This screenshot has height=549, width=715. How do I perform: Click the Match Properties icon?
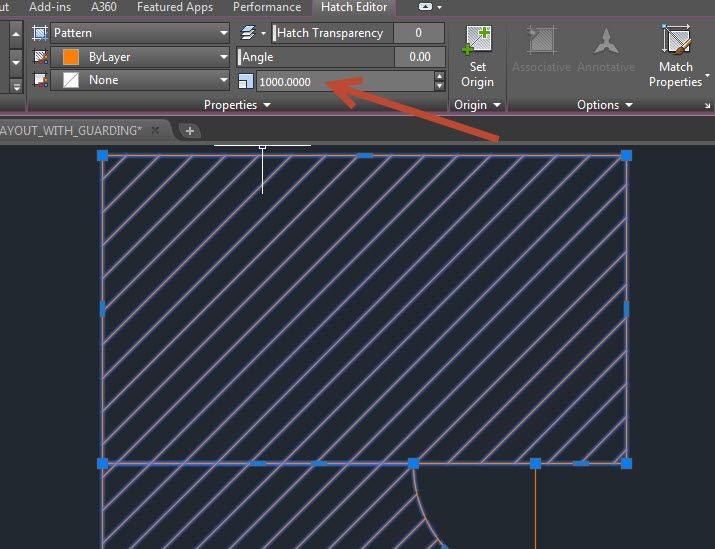point(676,40)
